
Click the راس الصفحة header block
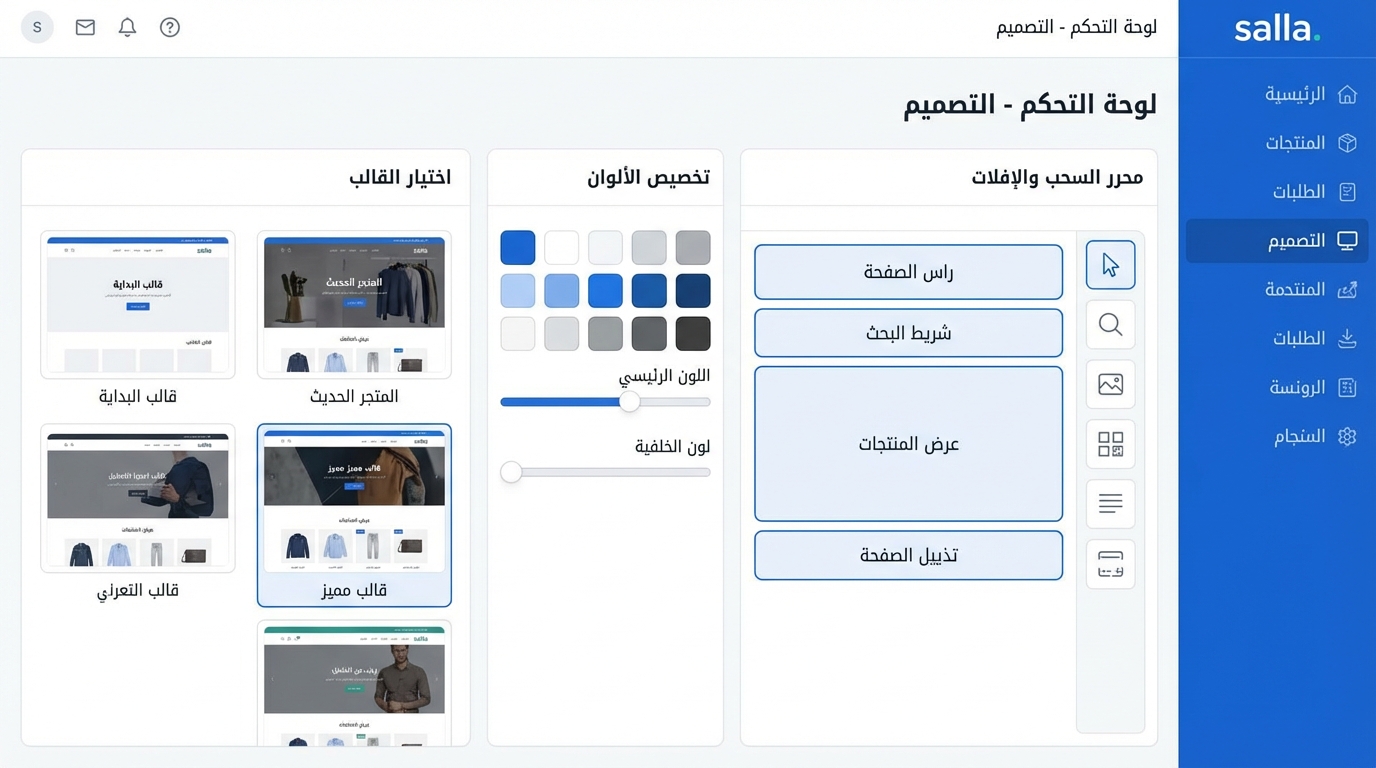pos(908,271)
